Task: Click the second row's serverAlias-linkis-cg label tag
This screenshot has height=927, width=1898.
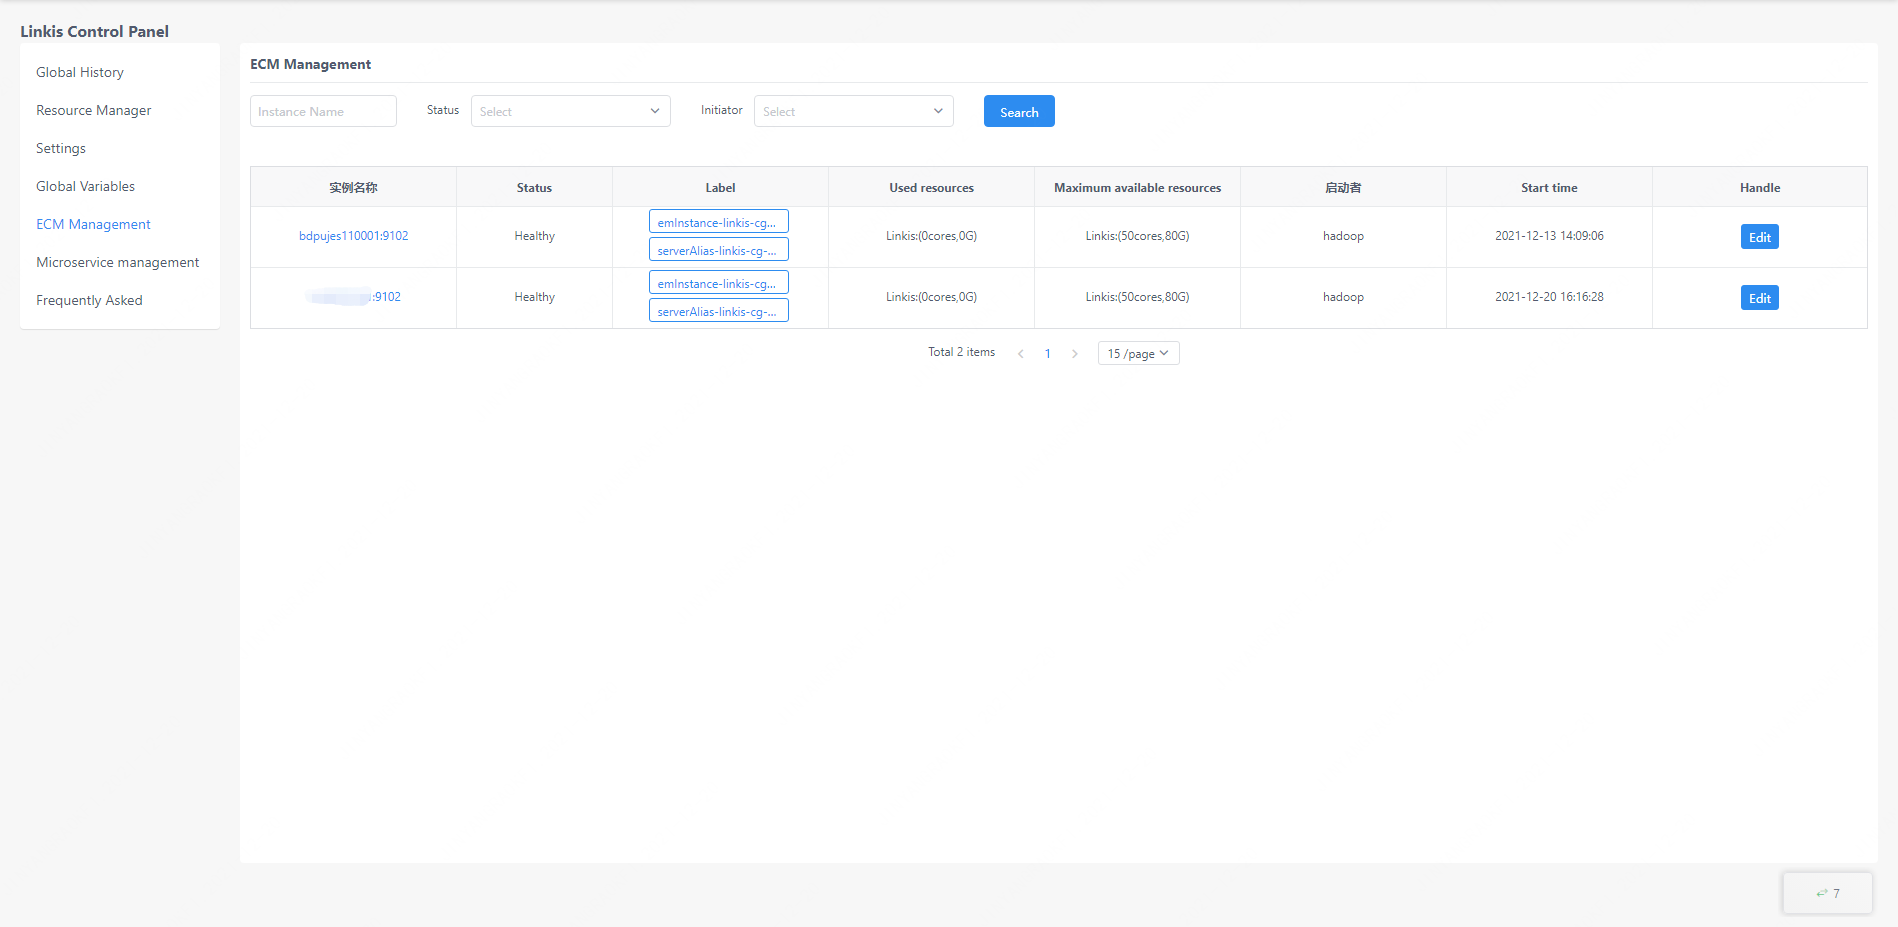Action: click(x=718, y=311)
